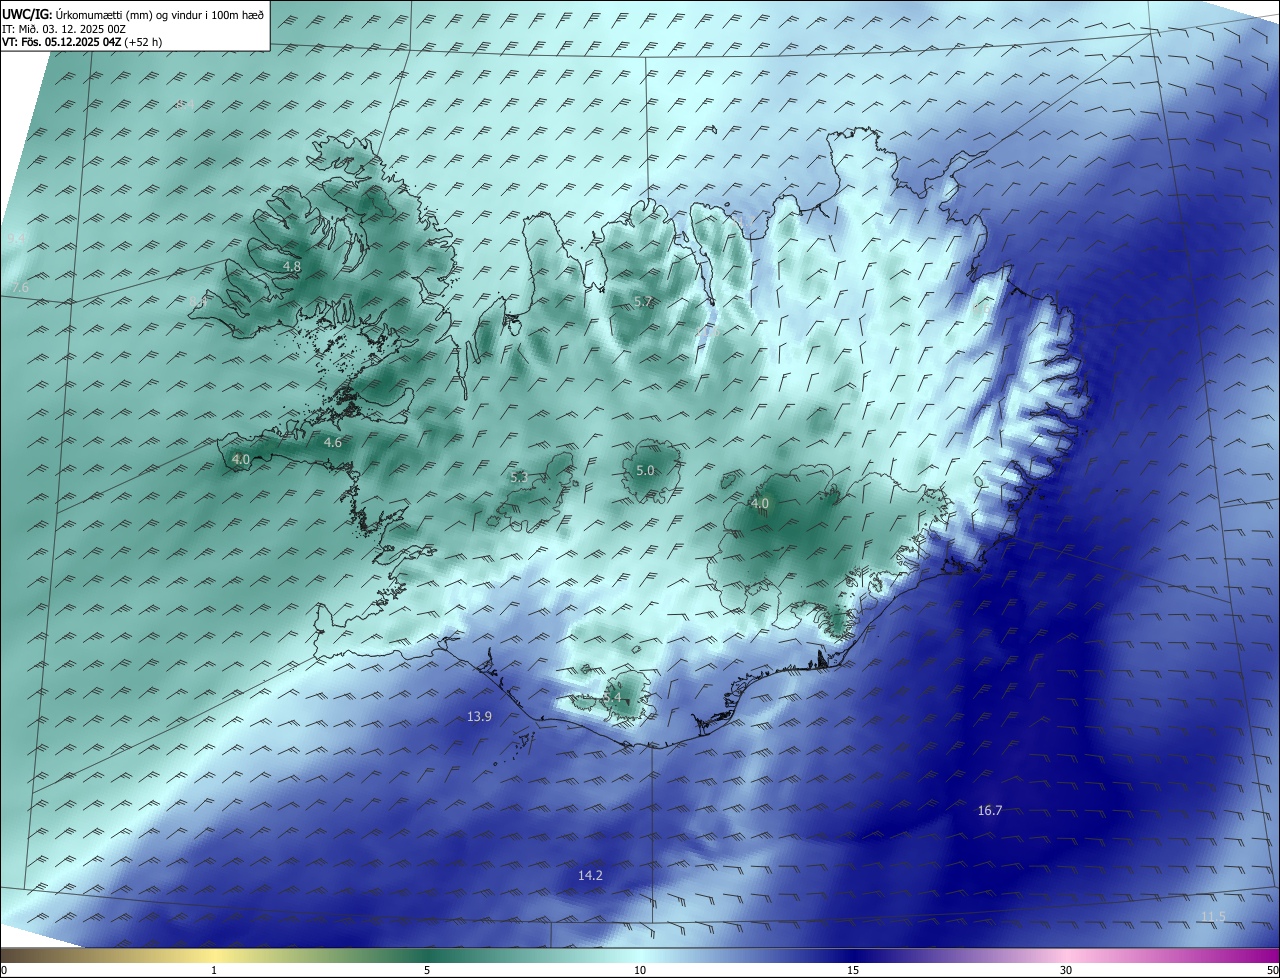1280x978 pixels.
Task: Click the 16.7 value in the southeast sea
Action: coord(990,811)
